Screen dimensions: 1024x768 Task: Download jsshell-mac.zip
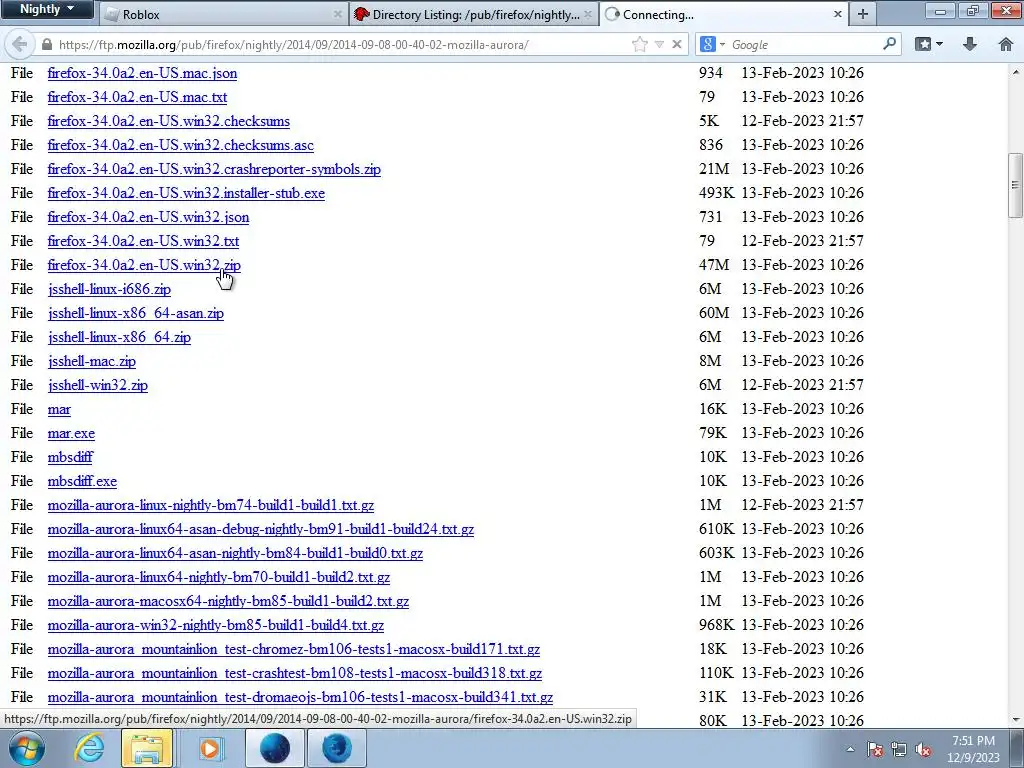91,361
